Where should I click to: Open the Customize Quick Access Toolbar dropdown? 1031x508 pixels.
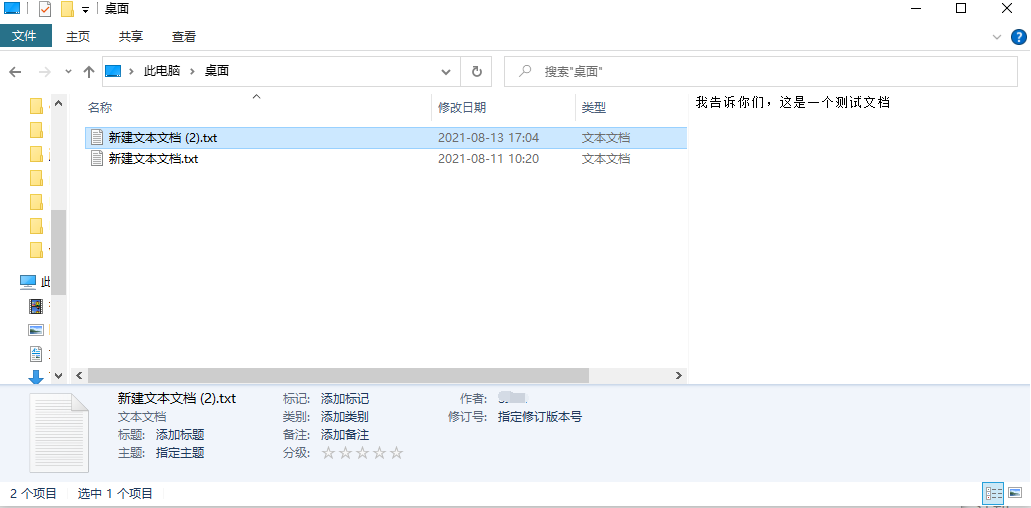pos(85,9)
